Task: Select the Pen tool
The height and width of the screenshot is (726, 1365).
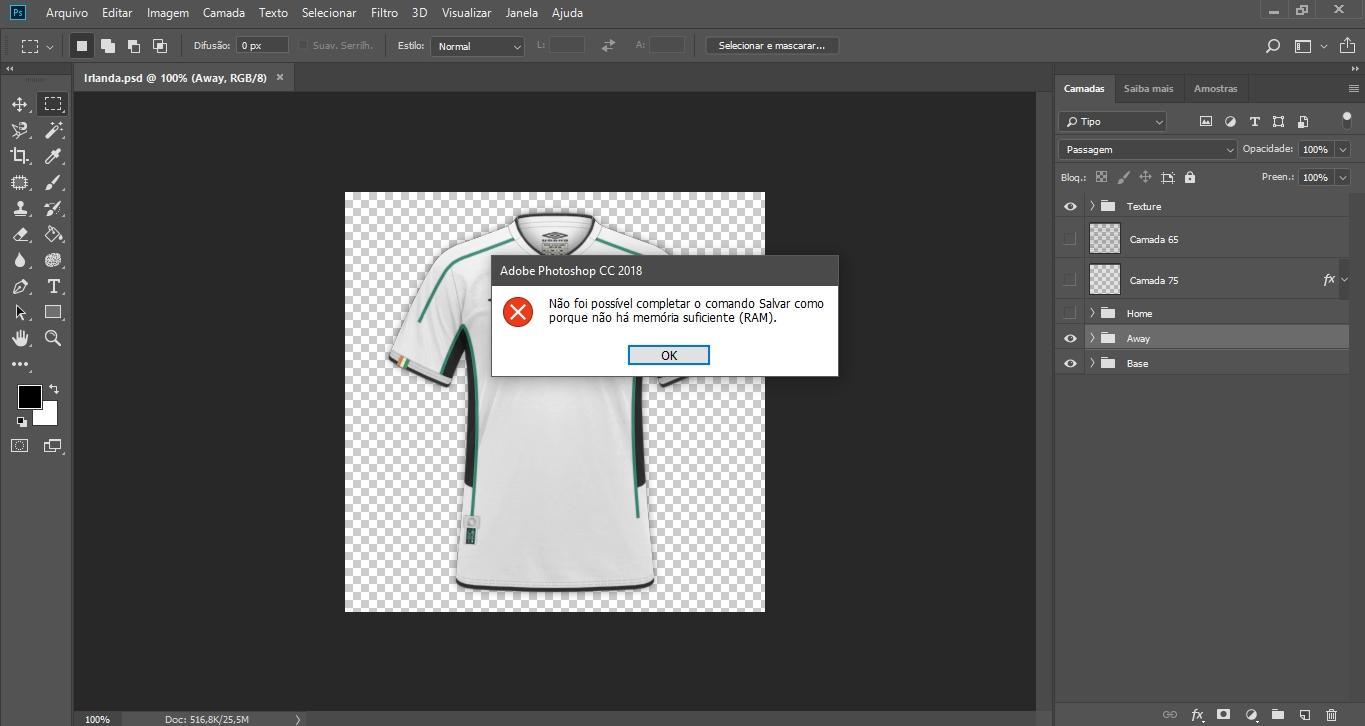Action: [19, 286]
